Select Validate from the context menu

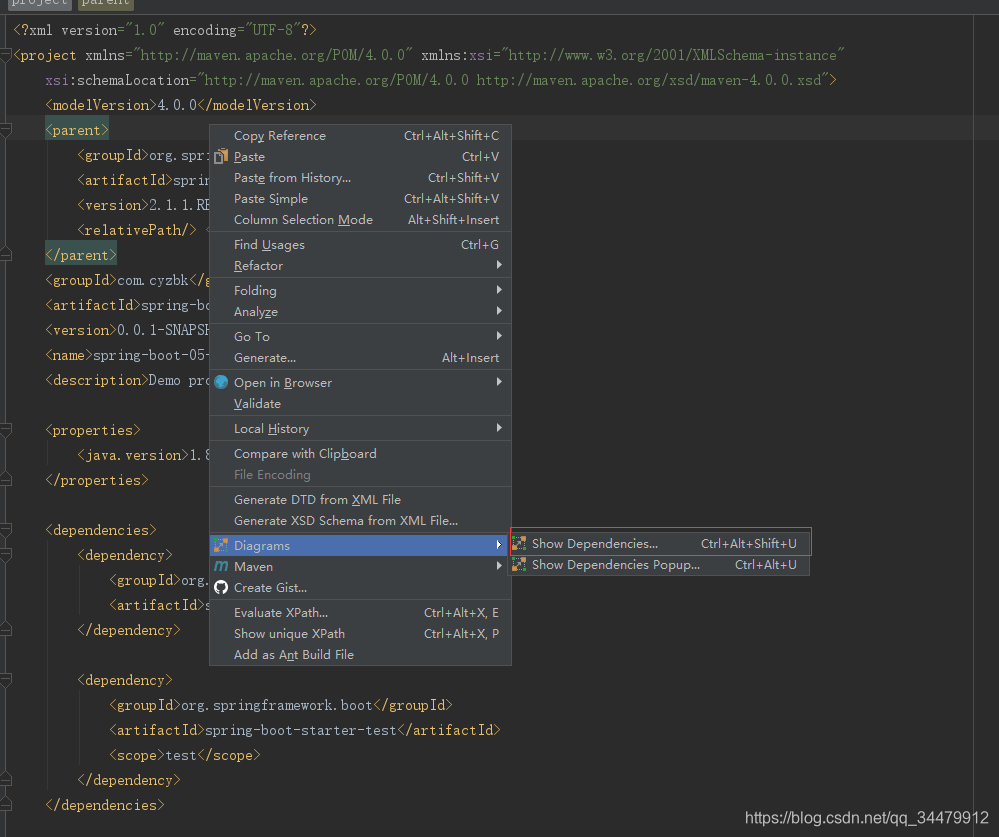pos(361,404)
